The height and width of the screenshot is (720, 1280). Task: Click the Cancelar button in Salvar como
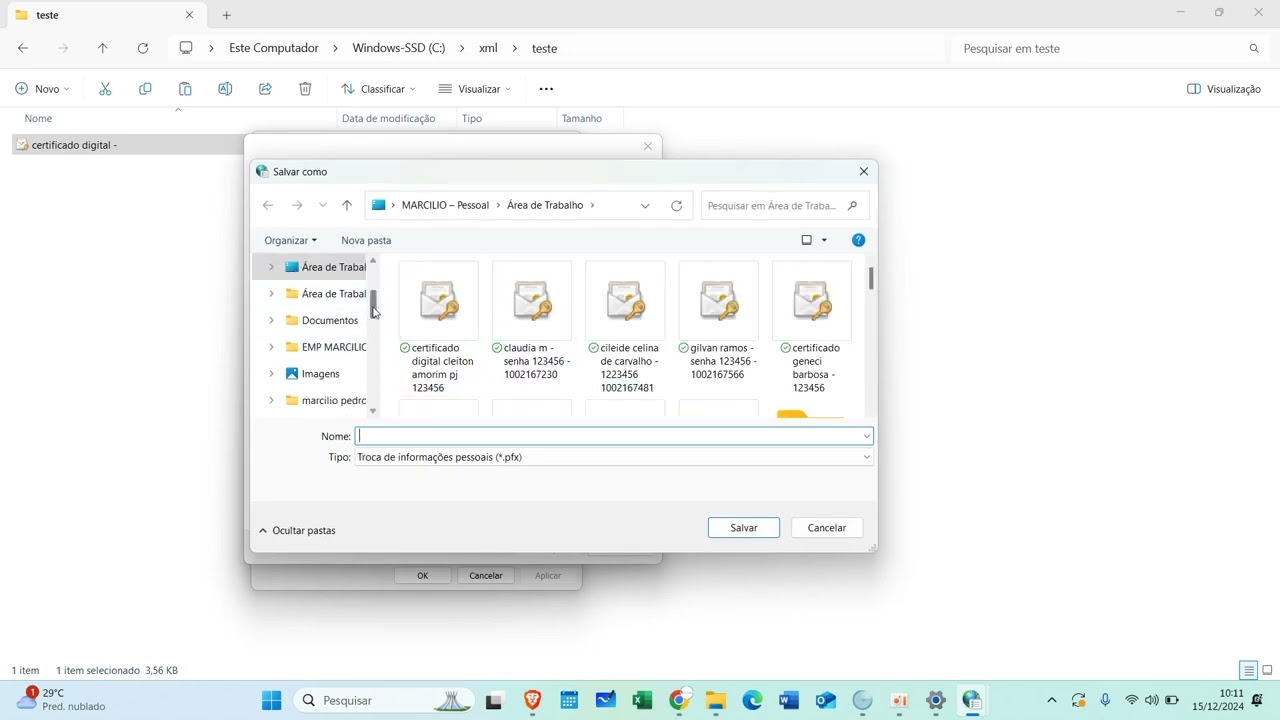(x=827, y=527)
